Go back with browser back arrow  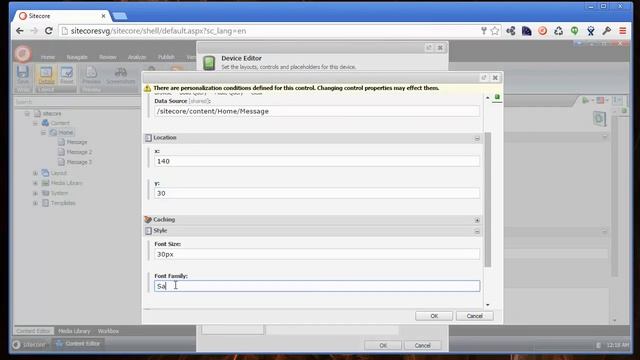pos(19,31)
